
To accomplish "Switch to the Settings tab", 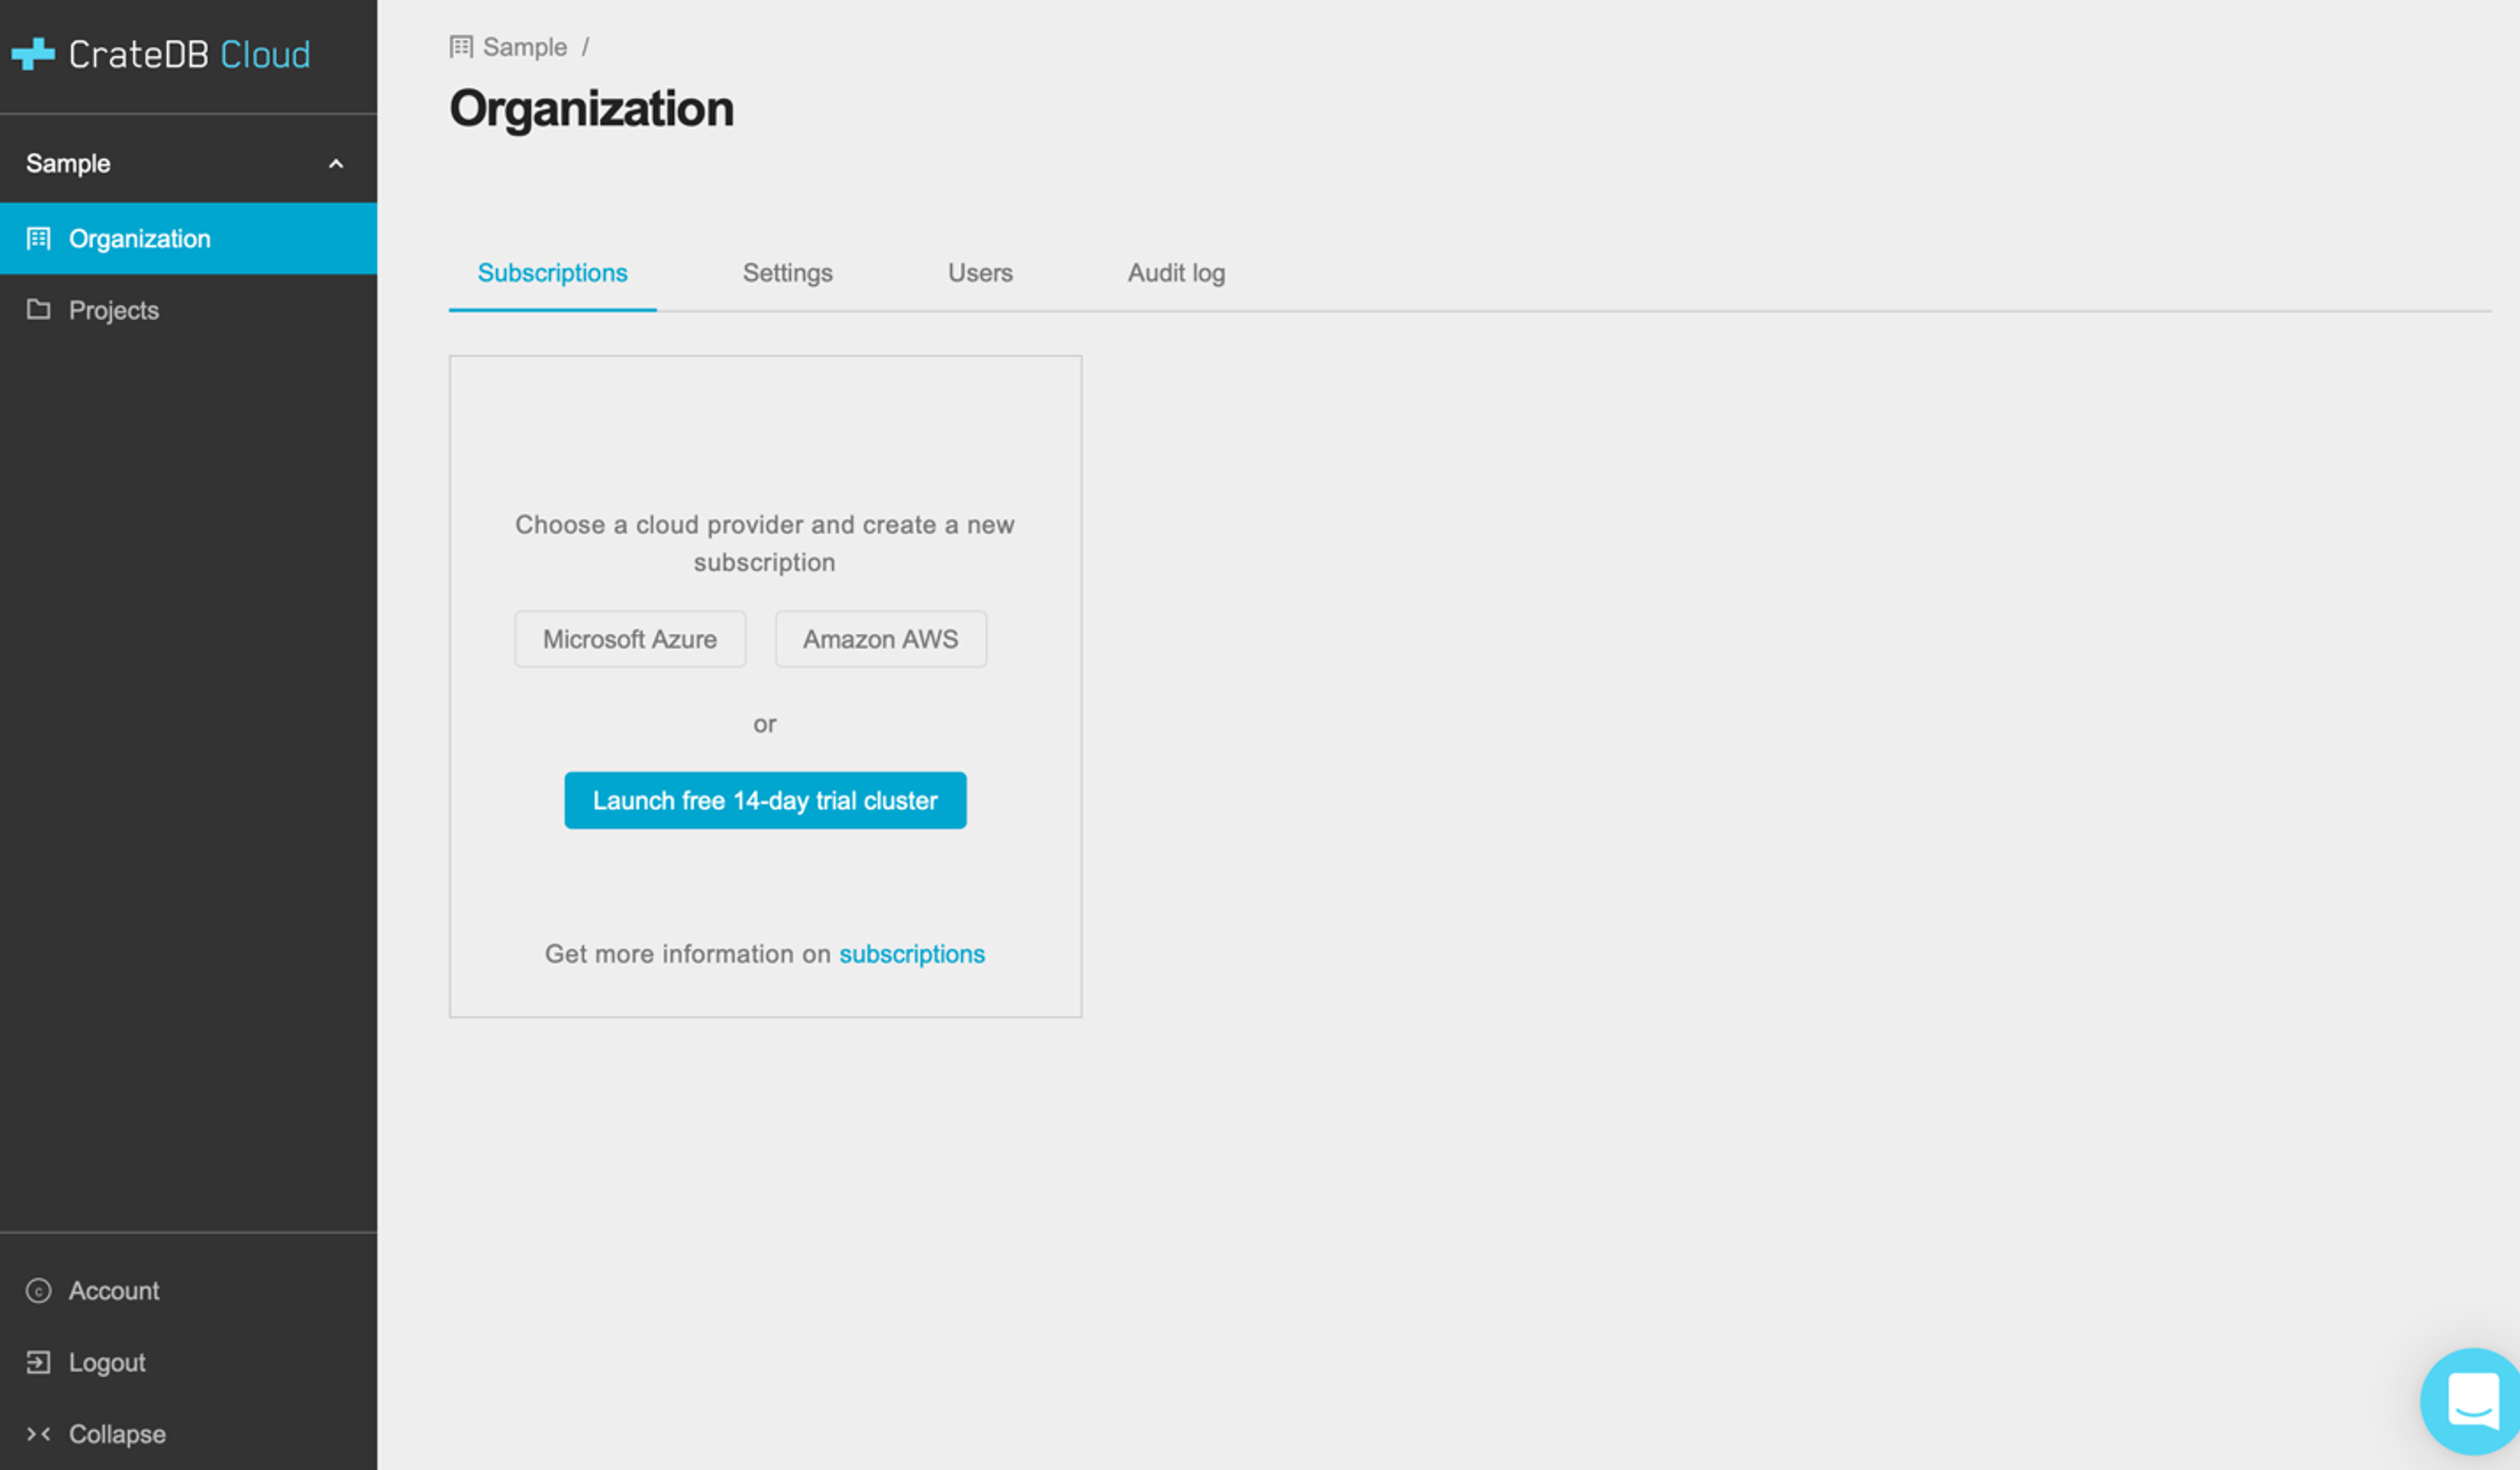I will point(787,273).
